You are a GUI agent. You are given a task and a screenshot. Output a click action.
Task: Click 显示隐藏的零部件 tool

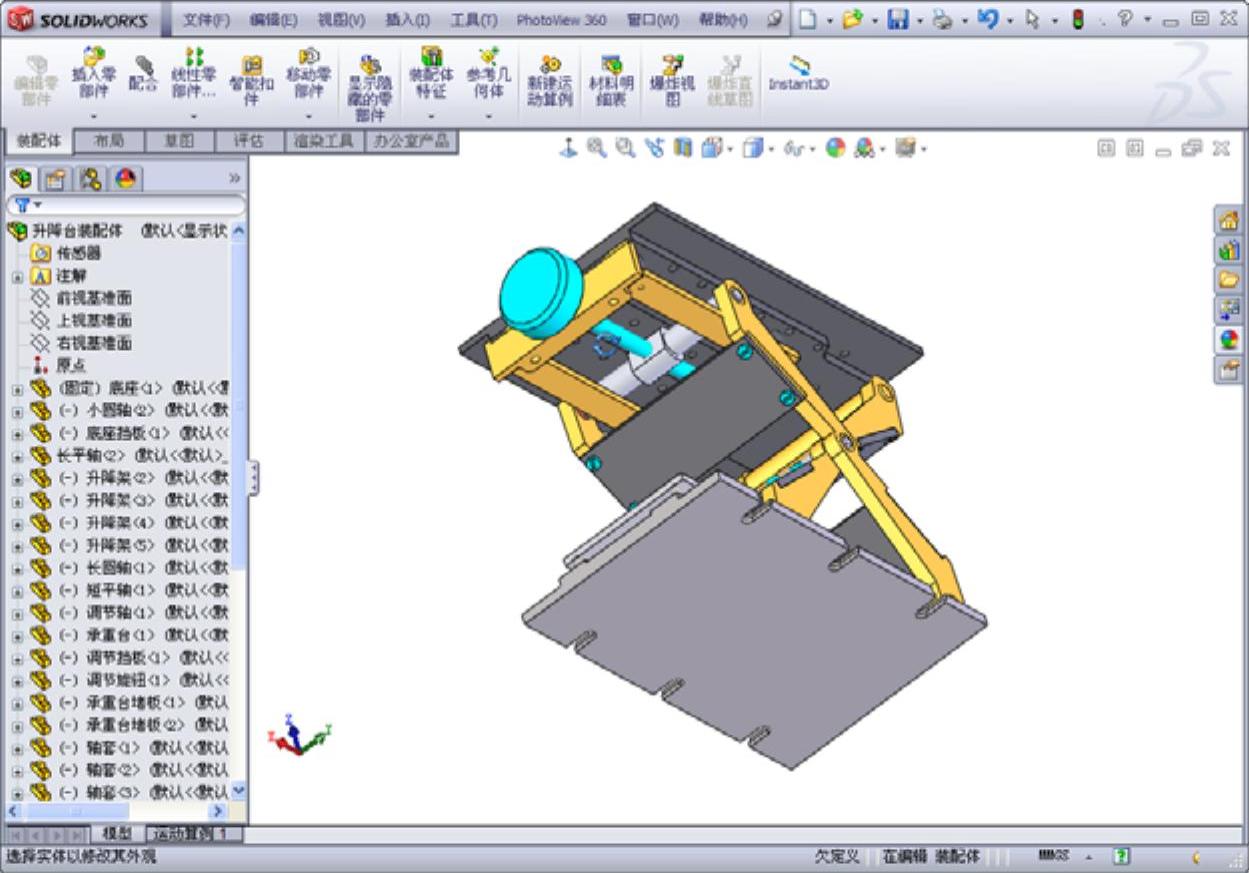coord(370,88)
